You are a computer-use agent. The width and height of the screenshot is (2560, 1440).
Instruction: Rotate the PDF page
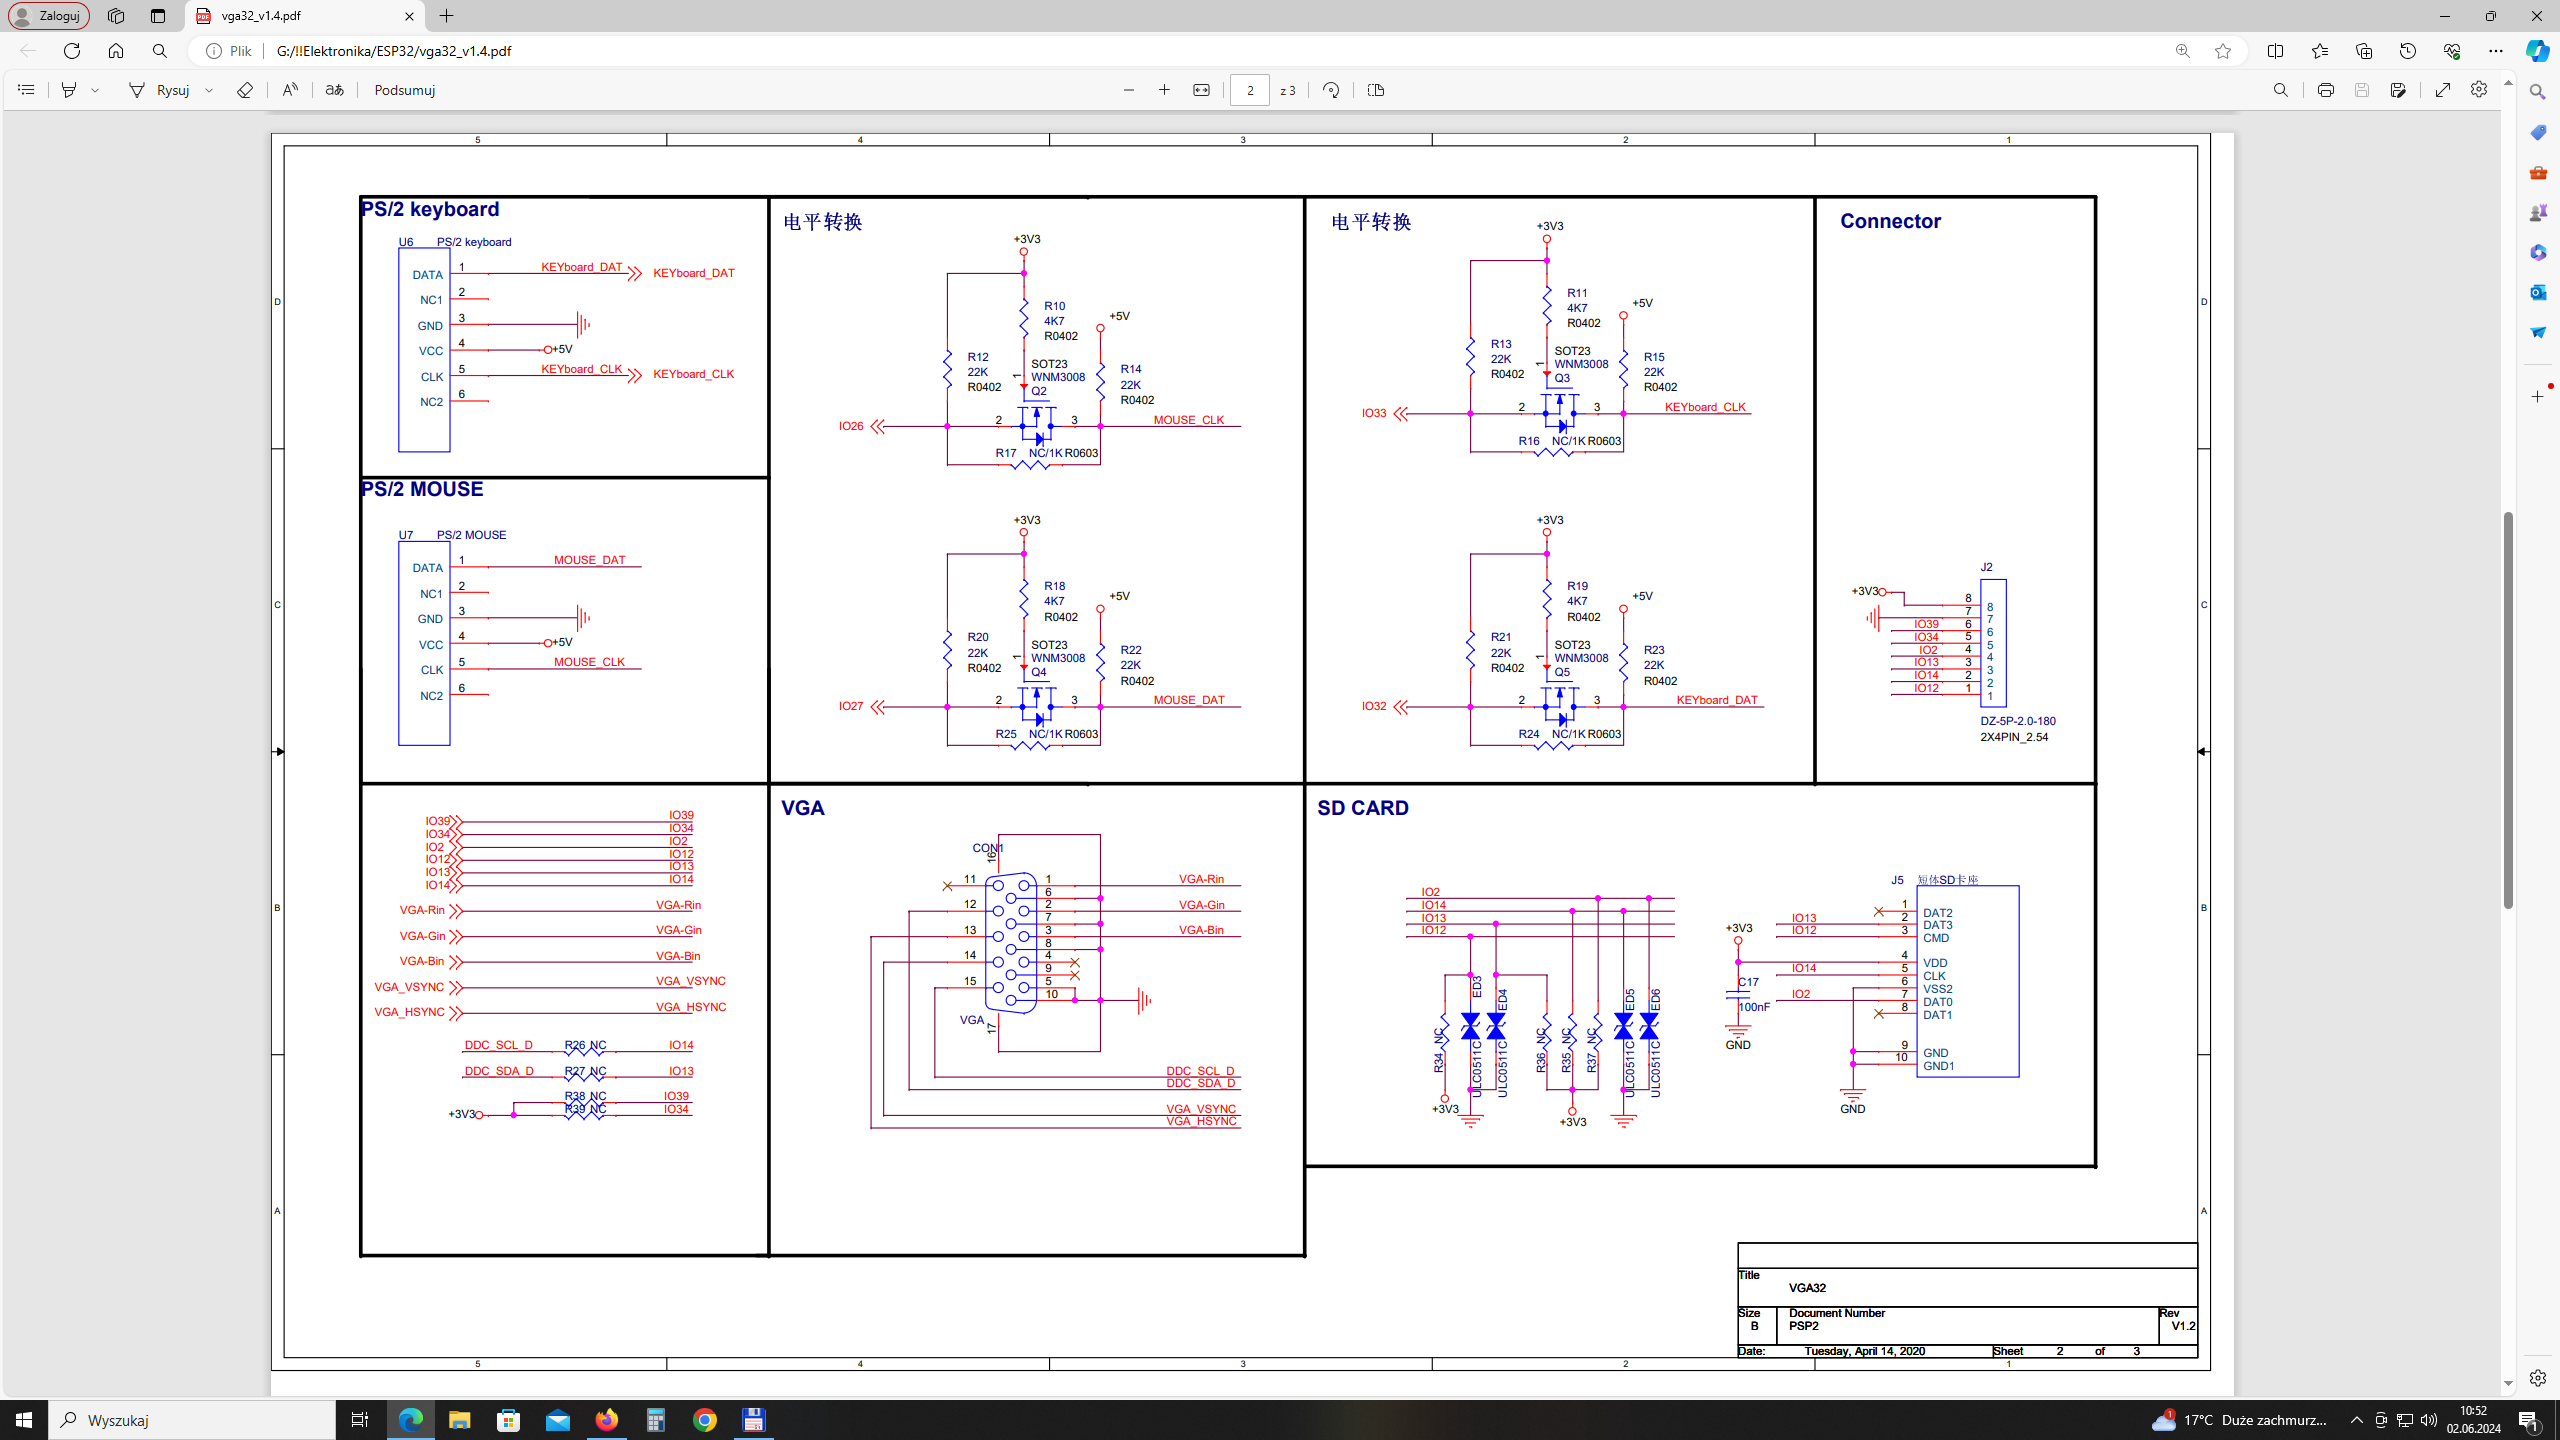pyautogui.click(x=1331, y=90)
